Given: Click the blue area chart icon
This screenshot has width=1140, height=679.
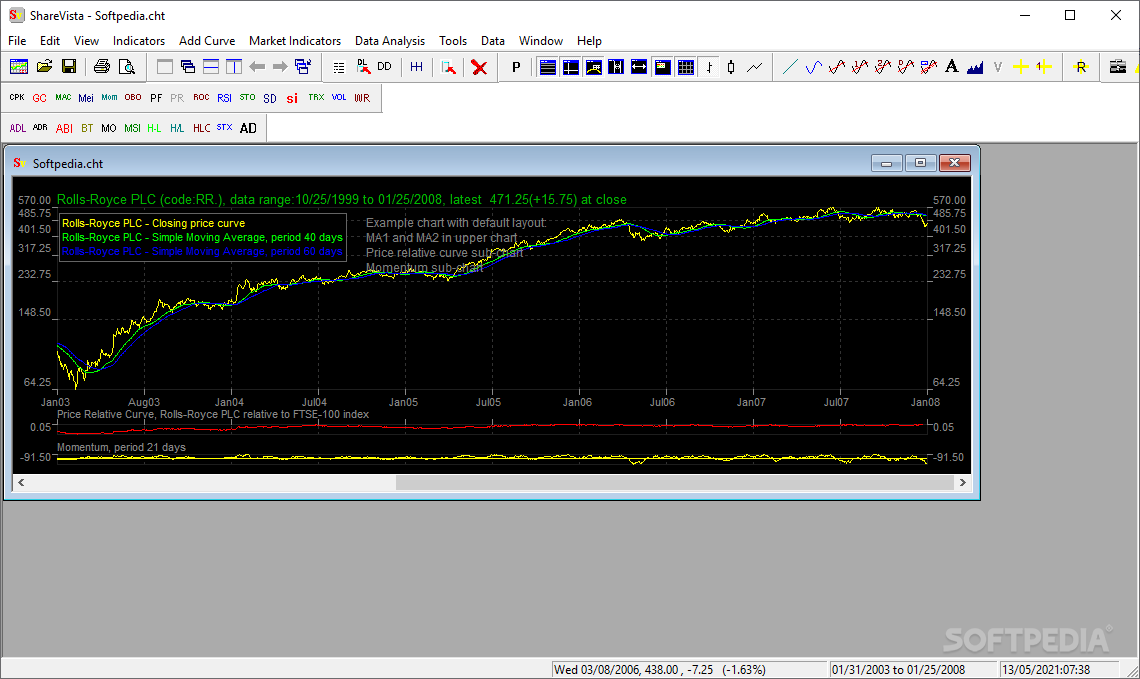Looking at the screenshot, I should tap(975, 68).
